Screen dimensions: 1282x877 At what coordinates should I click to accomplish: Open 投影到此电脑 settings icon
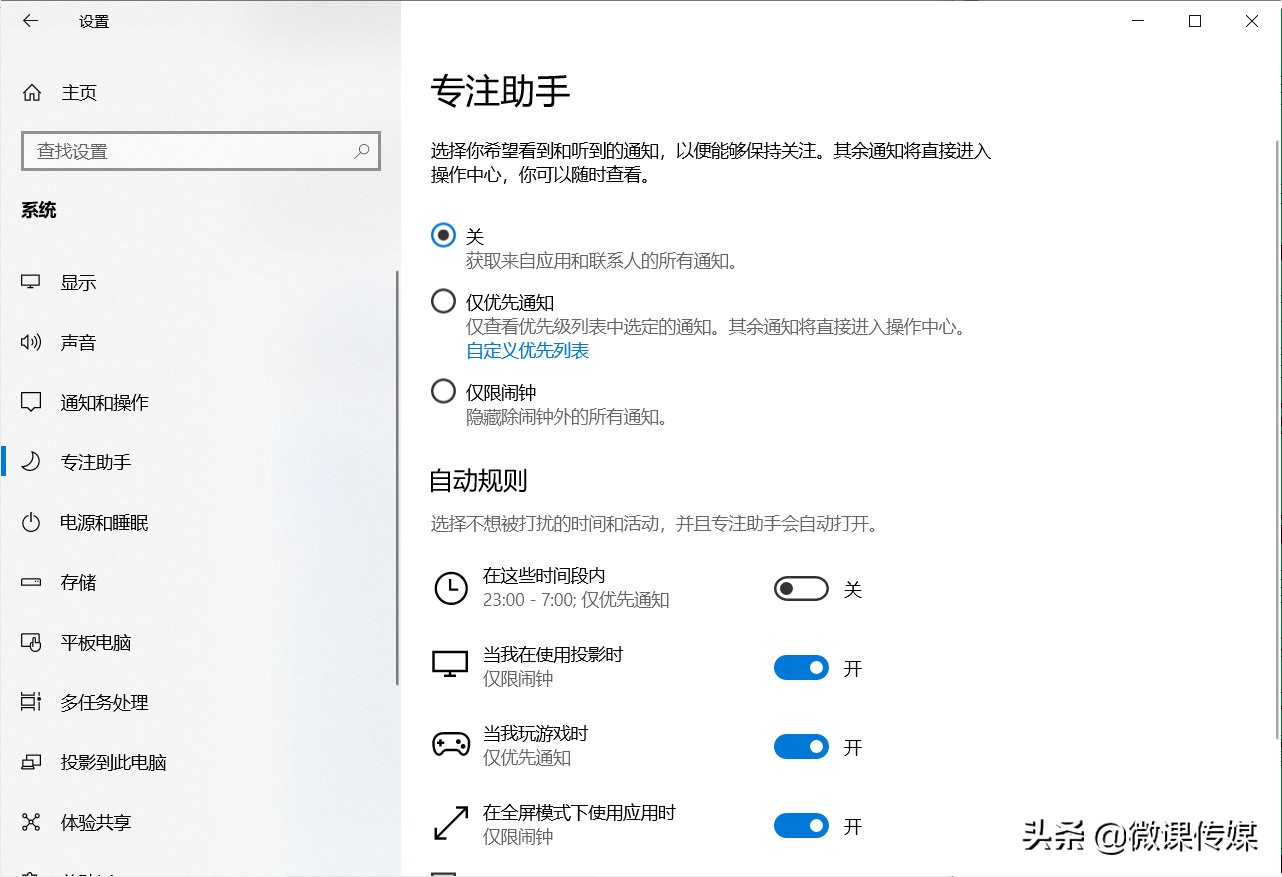click(x=31, y=762)
